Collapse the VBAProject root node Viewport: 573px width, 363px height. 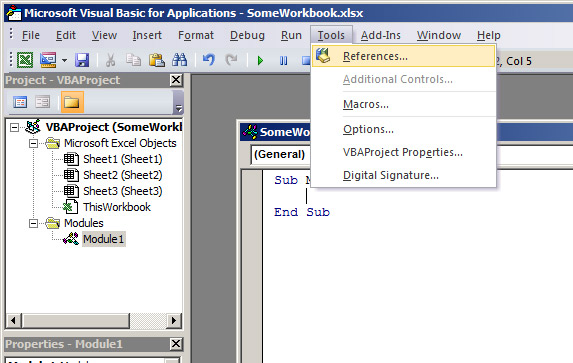(14, 128)
